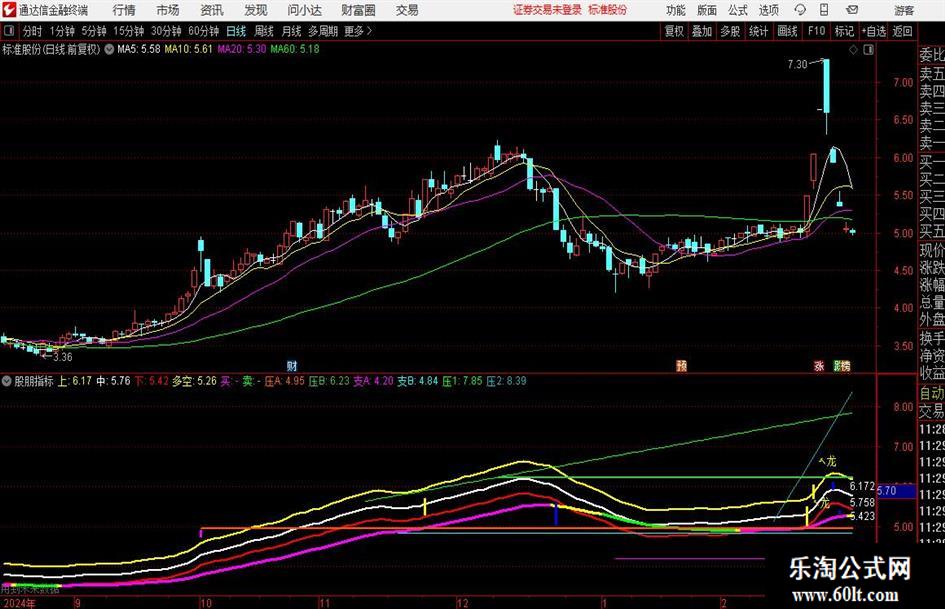Select the 日线 daily period
945x609 pixels.
coord(236,31)
